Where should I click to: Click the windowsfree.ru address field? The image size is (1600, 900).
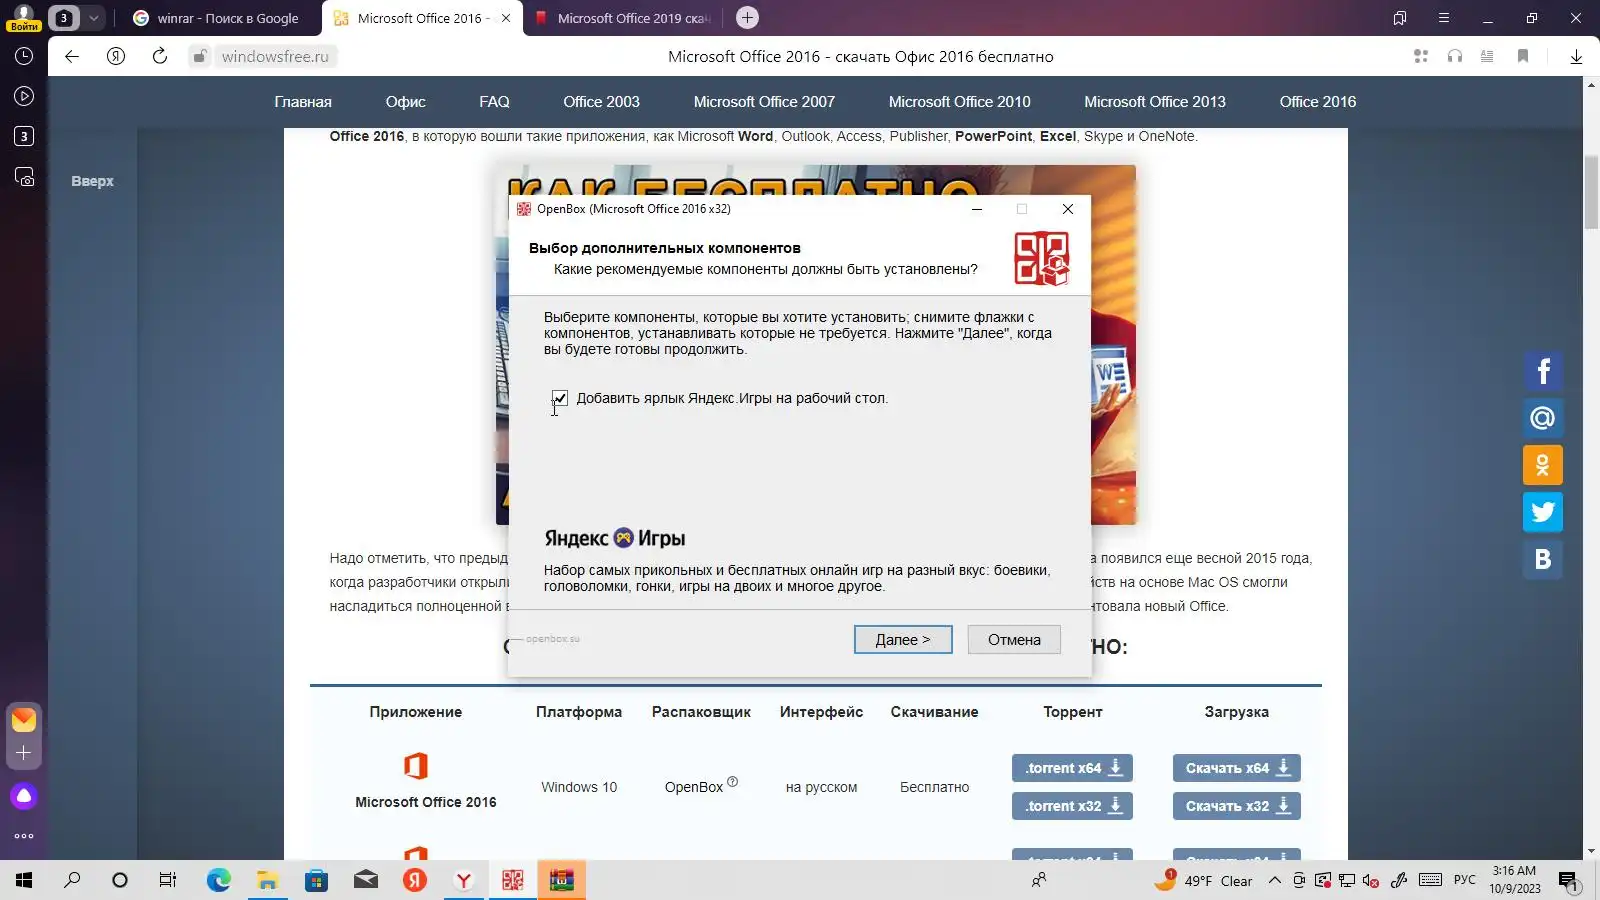click(x=275, y=57)
